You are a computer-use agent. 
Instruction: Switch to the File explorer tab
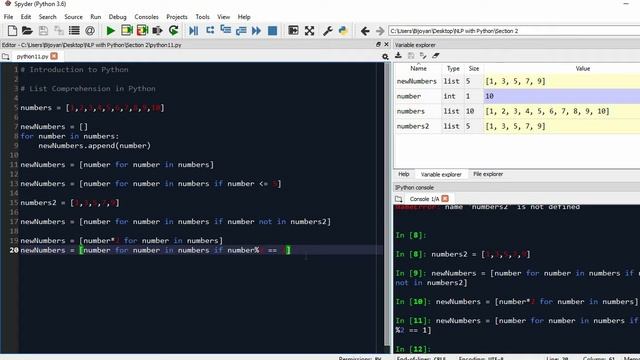click(488, 174)
